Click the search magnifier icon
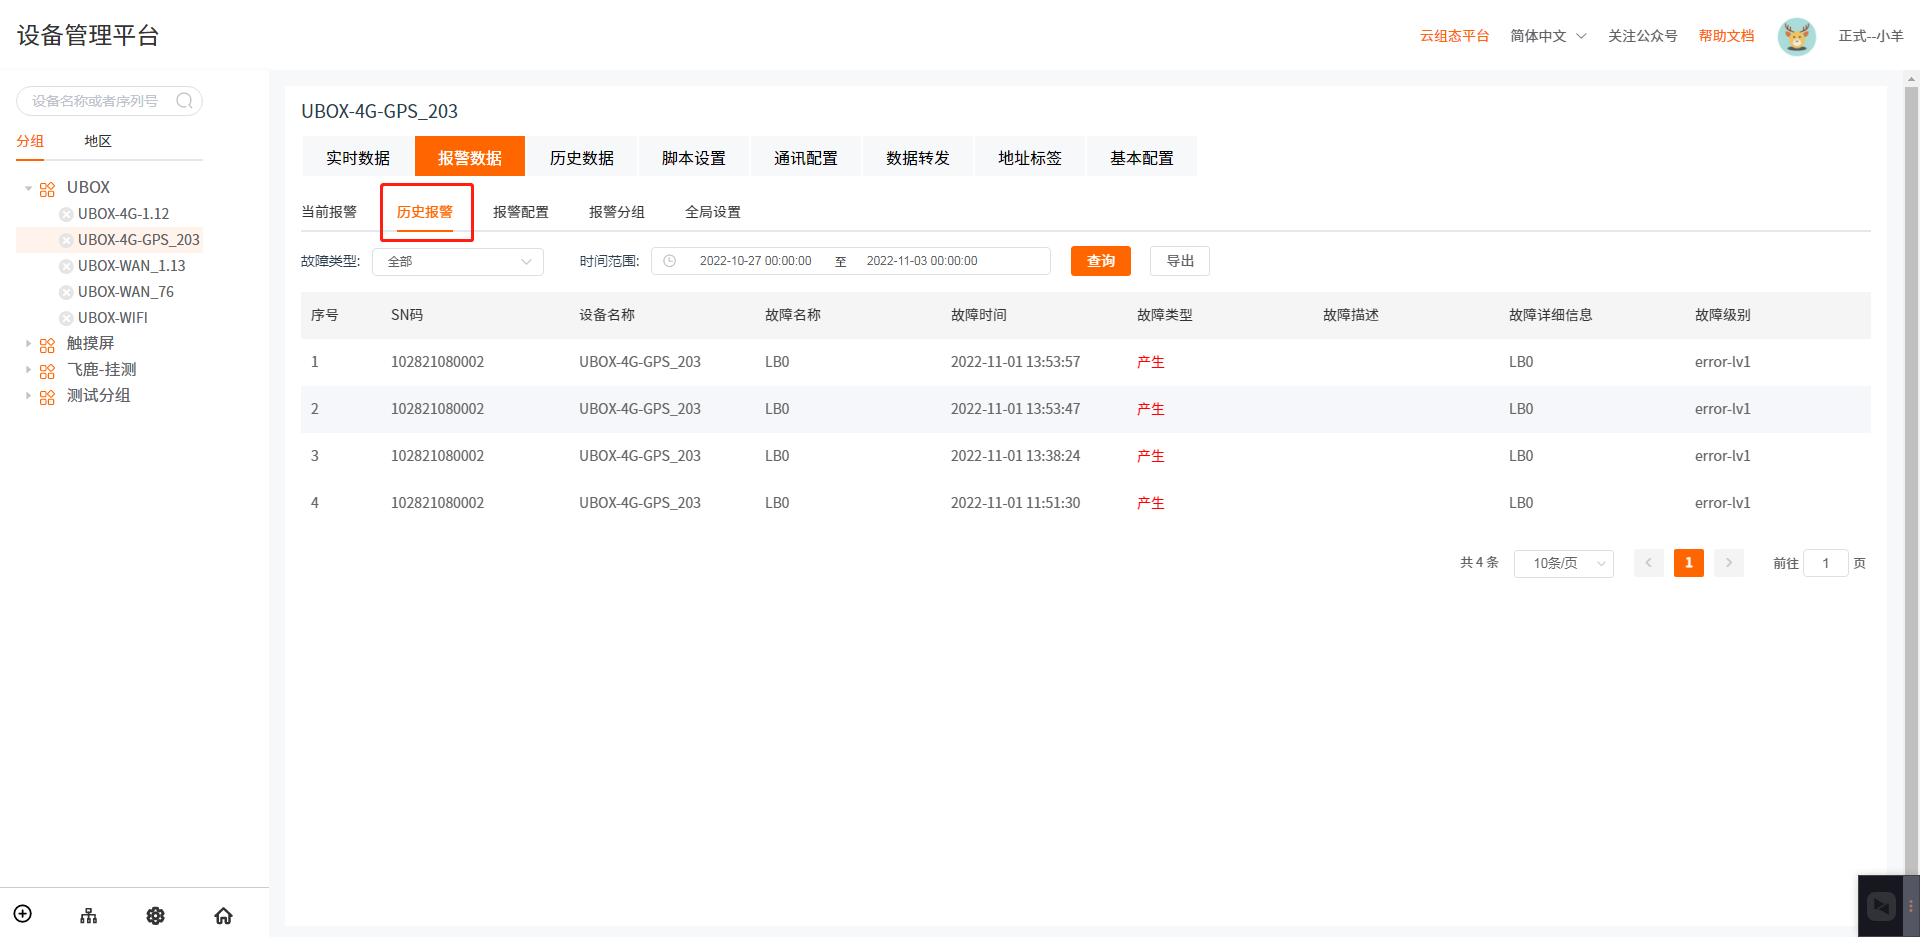 [184, 100]
